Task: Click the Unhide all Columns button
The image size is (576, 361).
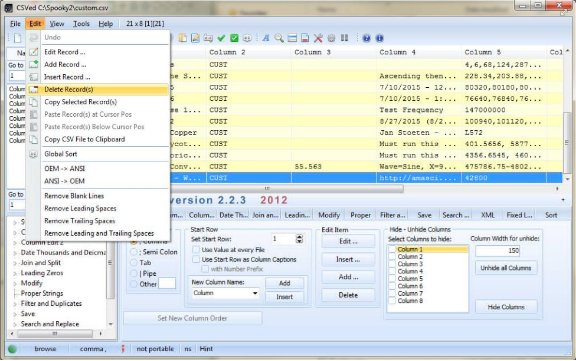Action: click(x=506, y=268)
